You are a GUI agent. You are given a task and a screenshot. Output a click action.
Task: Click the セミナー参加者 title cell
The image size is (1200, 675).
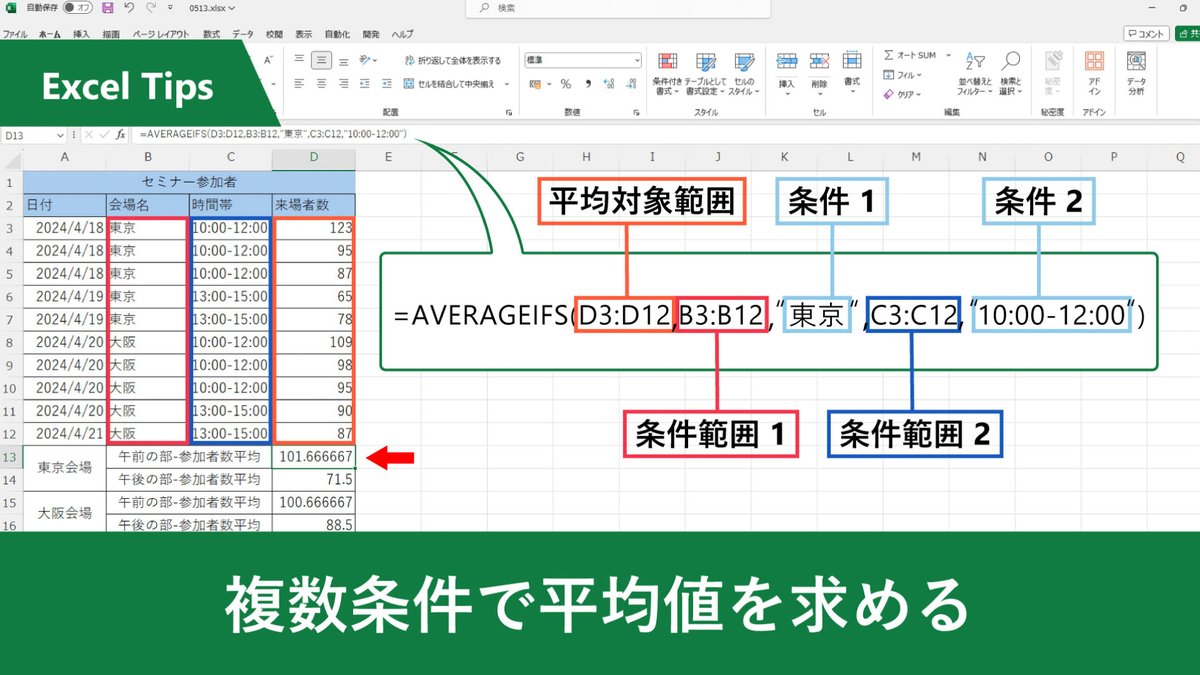pyautogui.click(x=189, y=182)
